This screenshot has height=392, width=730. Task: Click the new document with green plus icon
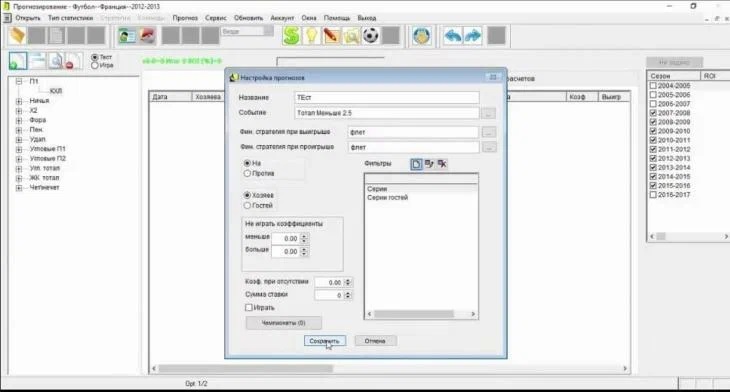click(18, 61)
